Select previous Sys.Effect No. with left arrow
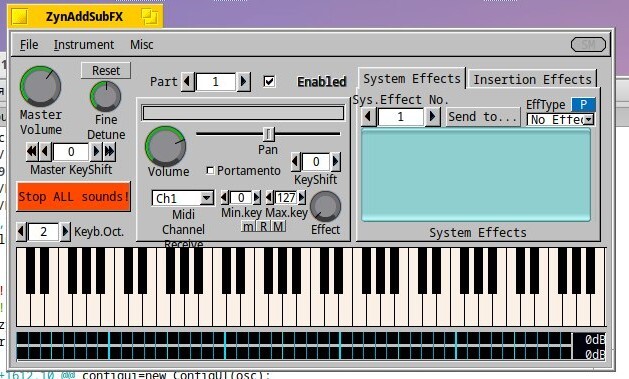629x379 pixels. [368, 117]
